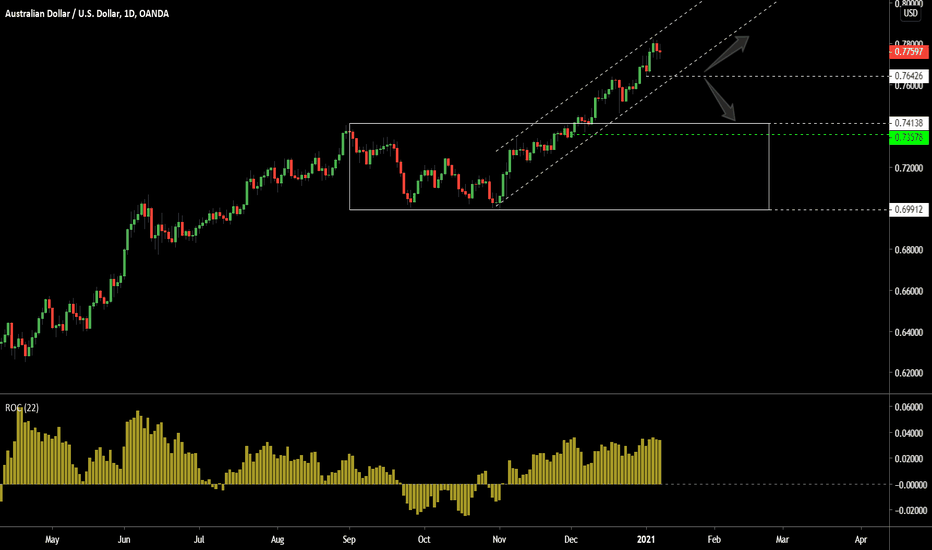Click the 0.64000 price axis value
The width and height of the screenshot is (932, 550).
(909, 332)
